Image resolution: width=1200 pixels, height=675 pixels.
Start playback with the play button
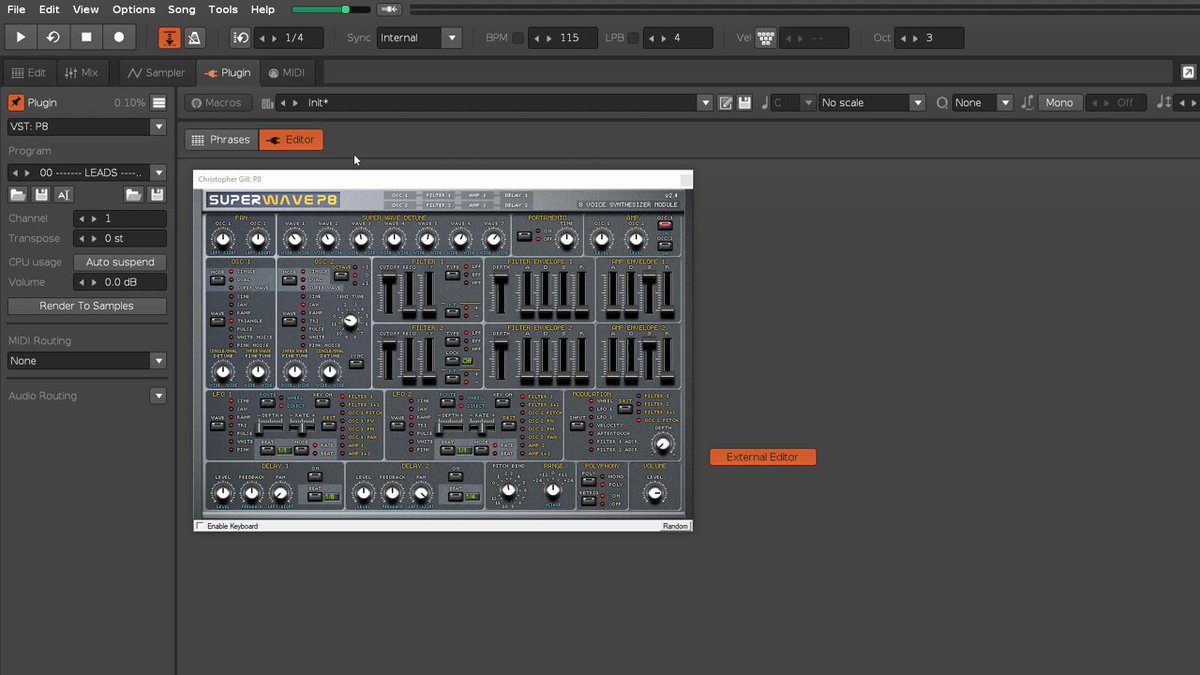click(20, 37)
